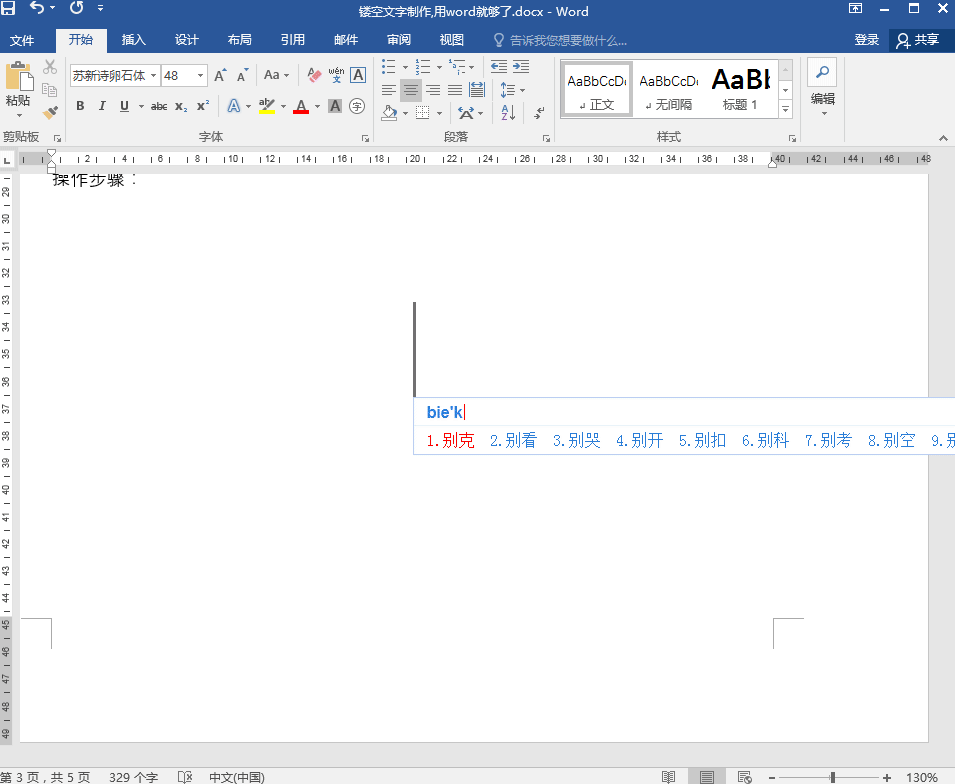Apply character shading icon
Screen dimensions: 955x784
[x=335, y=106]
